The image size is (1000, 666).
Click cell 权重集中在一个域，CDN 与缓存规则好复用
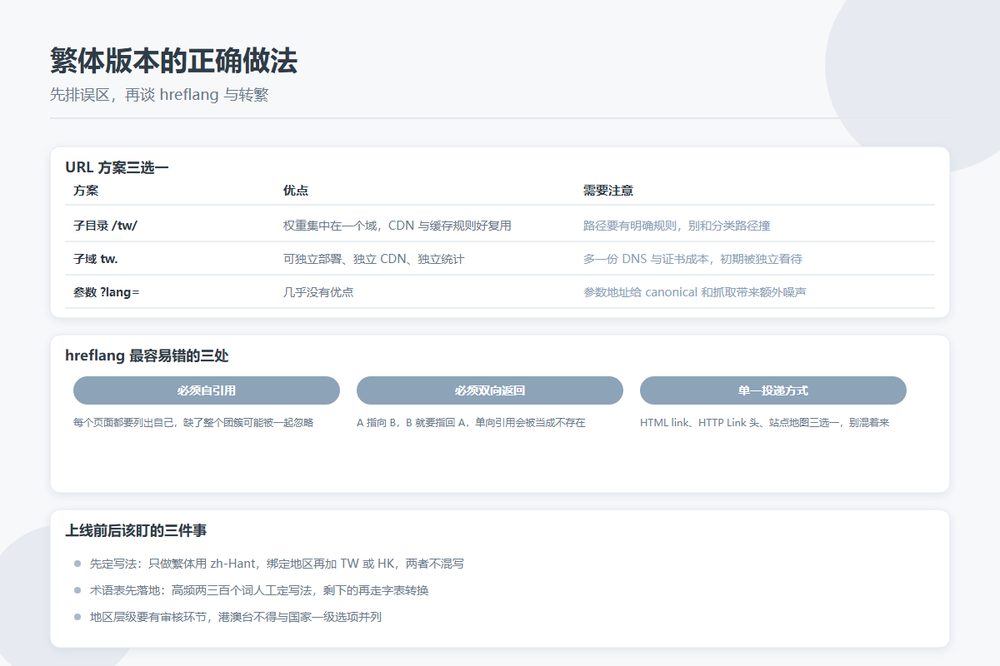pyautogui.click(x=397, y=225)
